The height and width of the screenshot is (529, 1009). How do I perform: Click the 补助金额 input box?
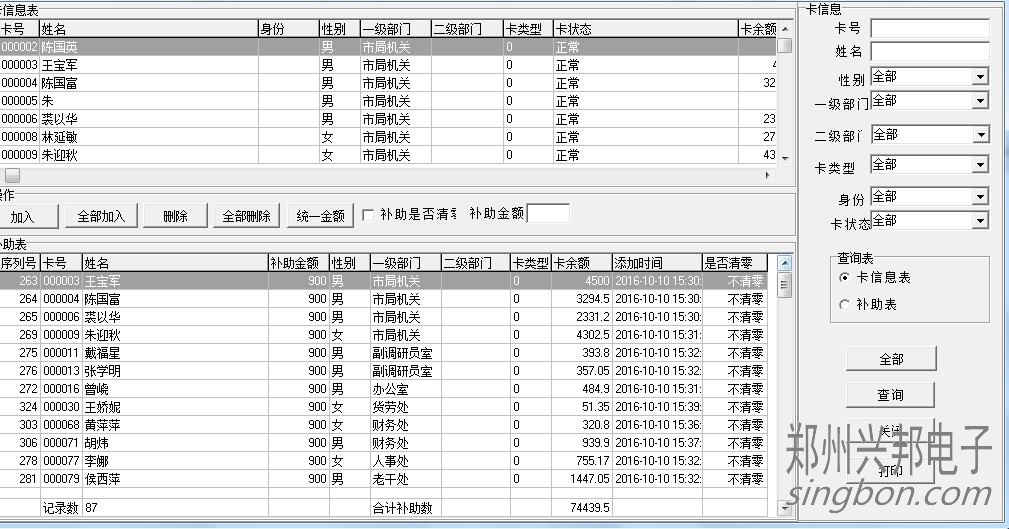pos(548,213)
